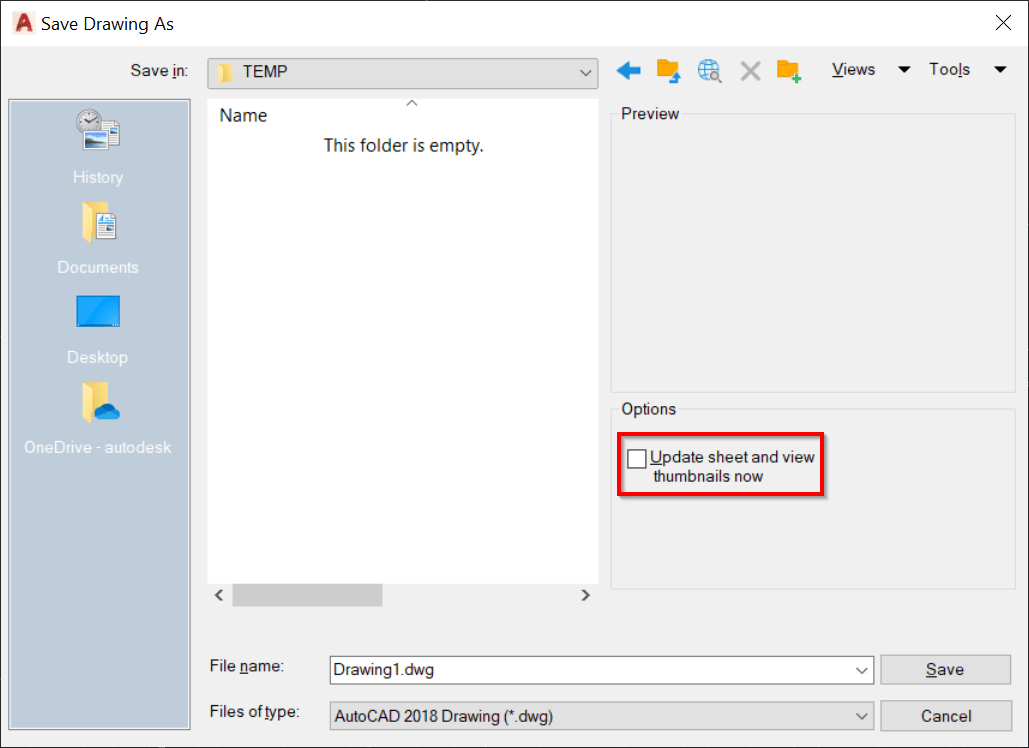This screenshot has width=1029, height=748.
Task: Click the Name column header
Action: point(243,115)
